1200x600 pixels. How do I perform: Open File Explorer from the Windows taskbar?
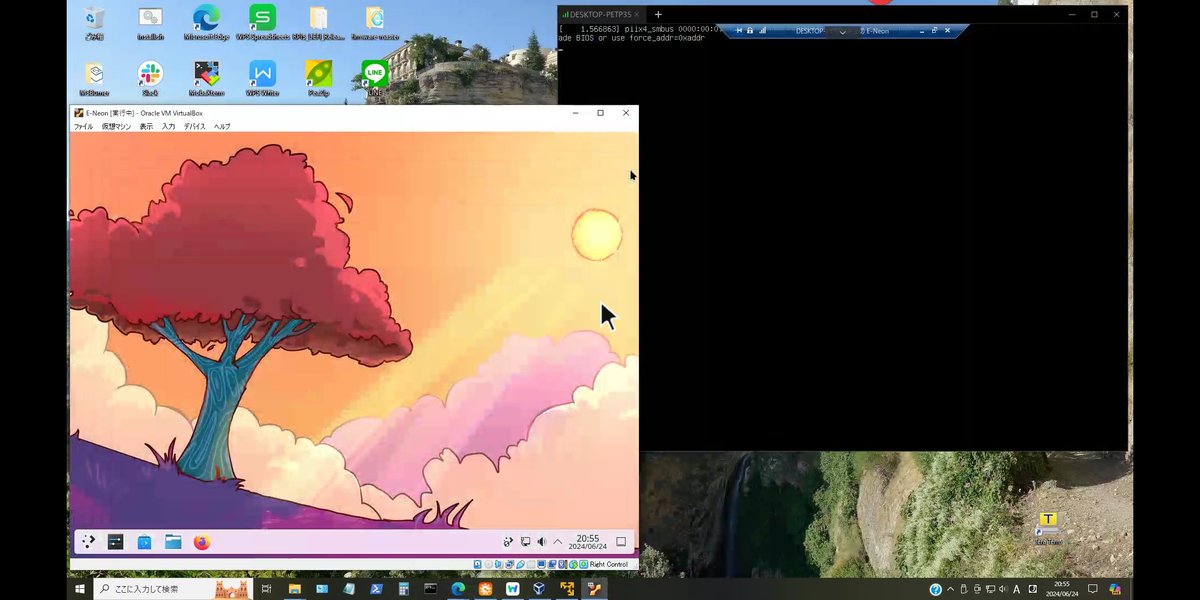tap(294, 589)
